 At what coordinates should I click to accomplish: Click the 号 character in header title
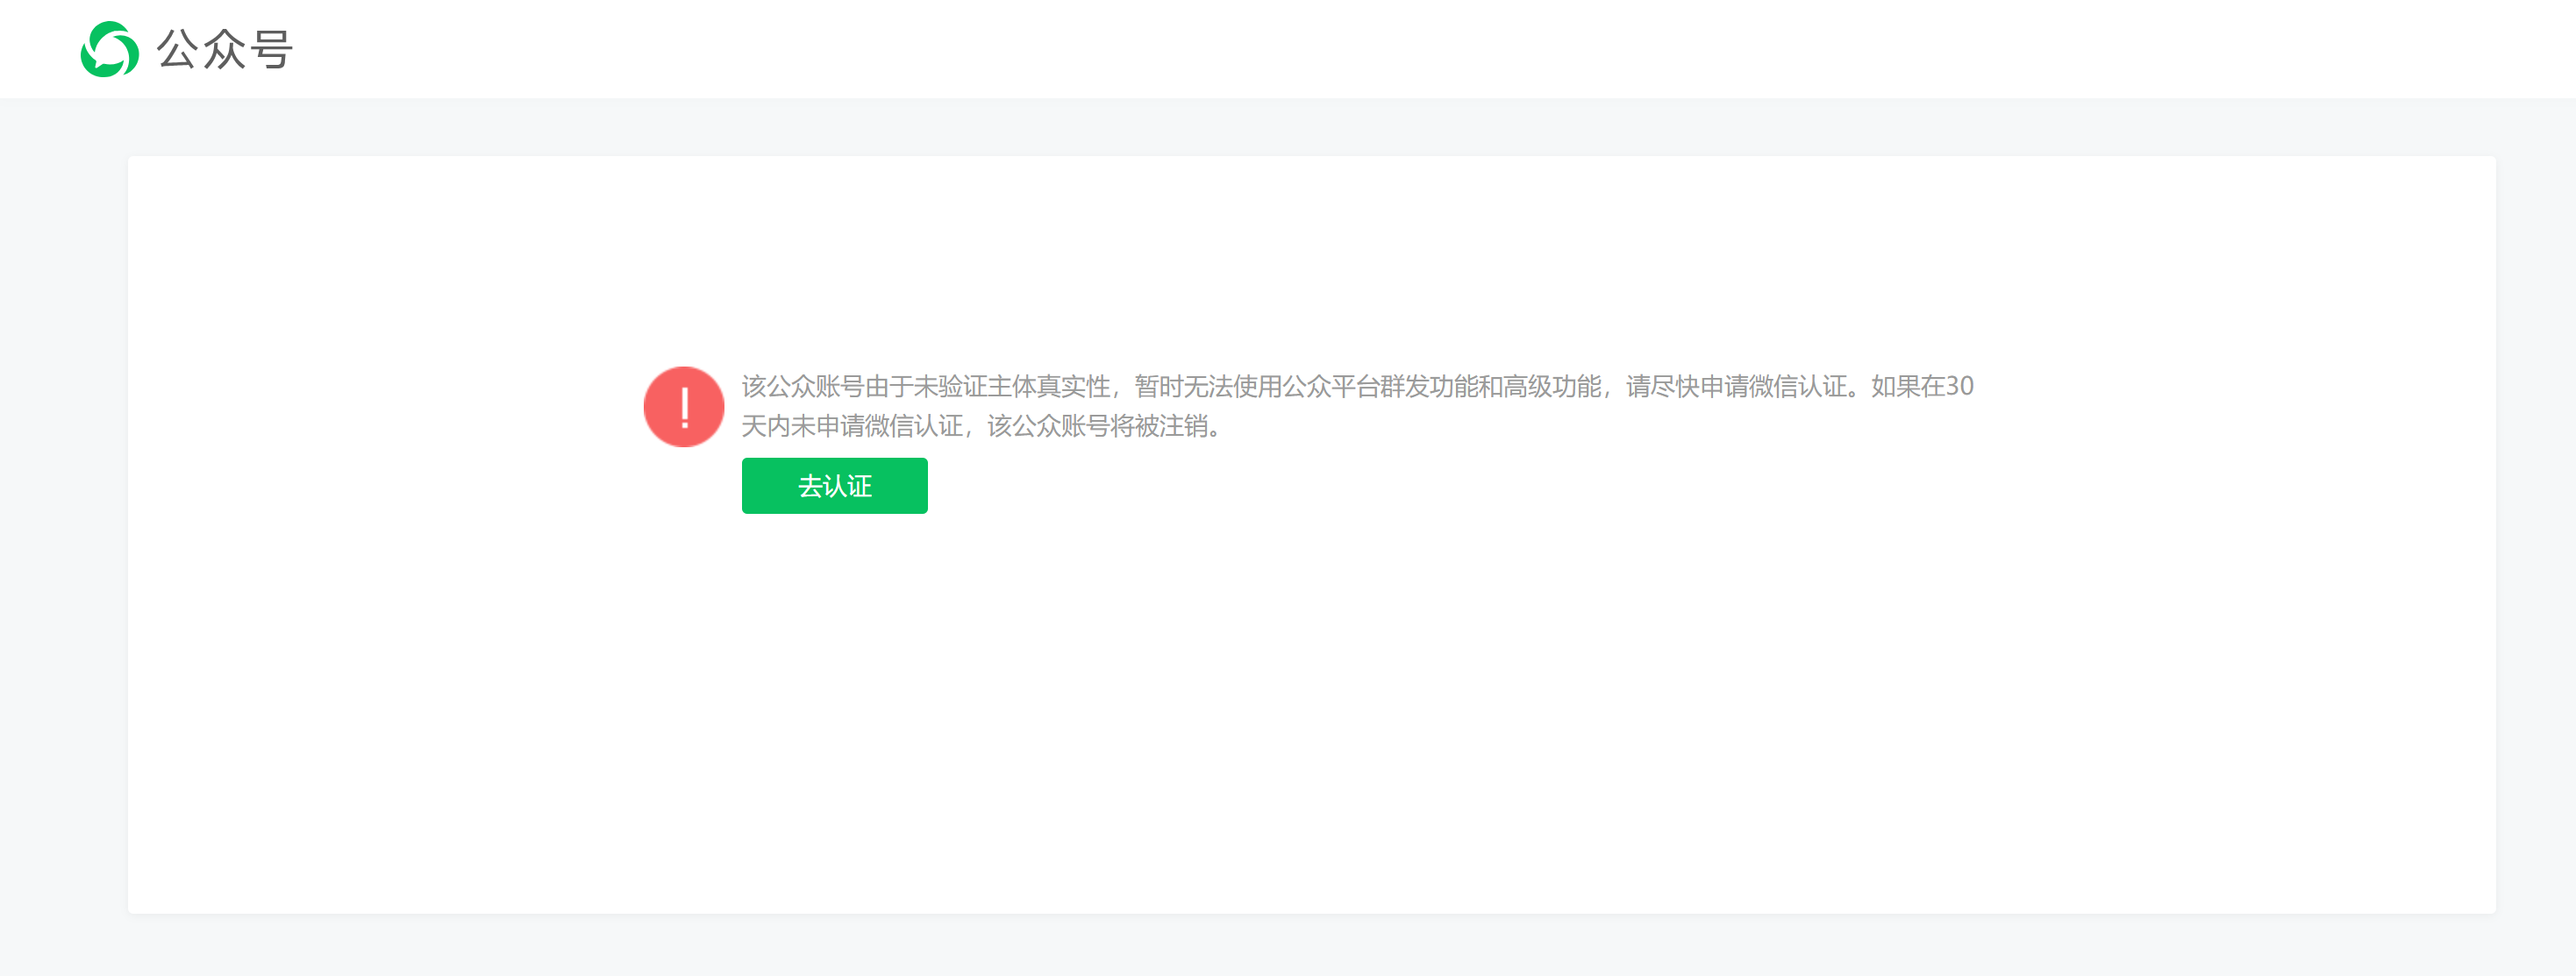271,49
